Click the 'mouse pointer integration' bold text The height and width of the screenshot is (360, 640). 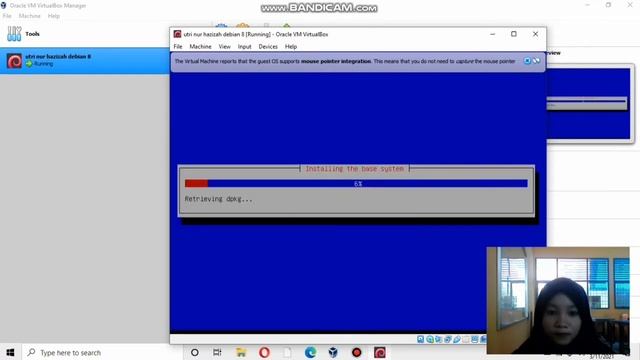tap(336, 61)
